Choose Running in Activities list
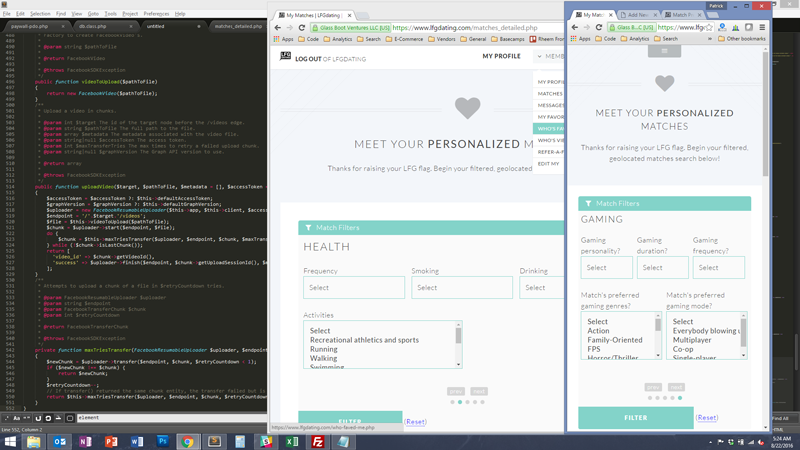This screenshot has width=800, height=450. point(323,349)
